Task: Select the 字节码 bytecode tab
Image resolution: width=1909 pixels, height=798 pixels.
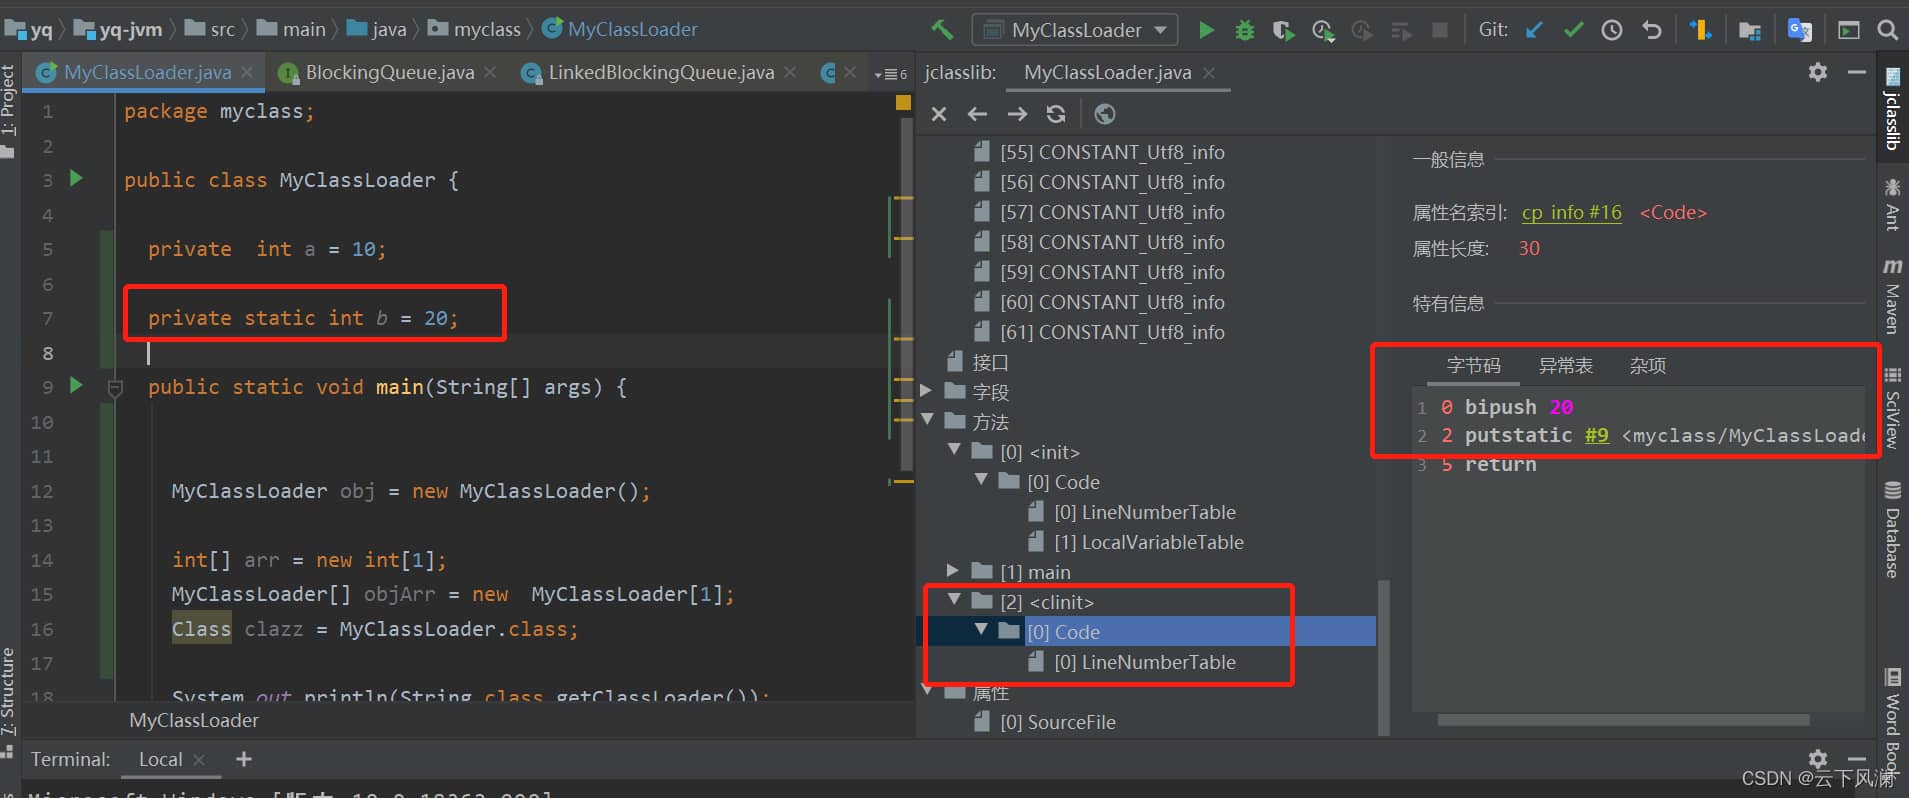Action: tap(1473, 366)
